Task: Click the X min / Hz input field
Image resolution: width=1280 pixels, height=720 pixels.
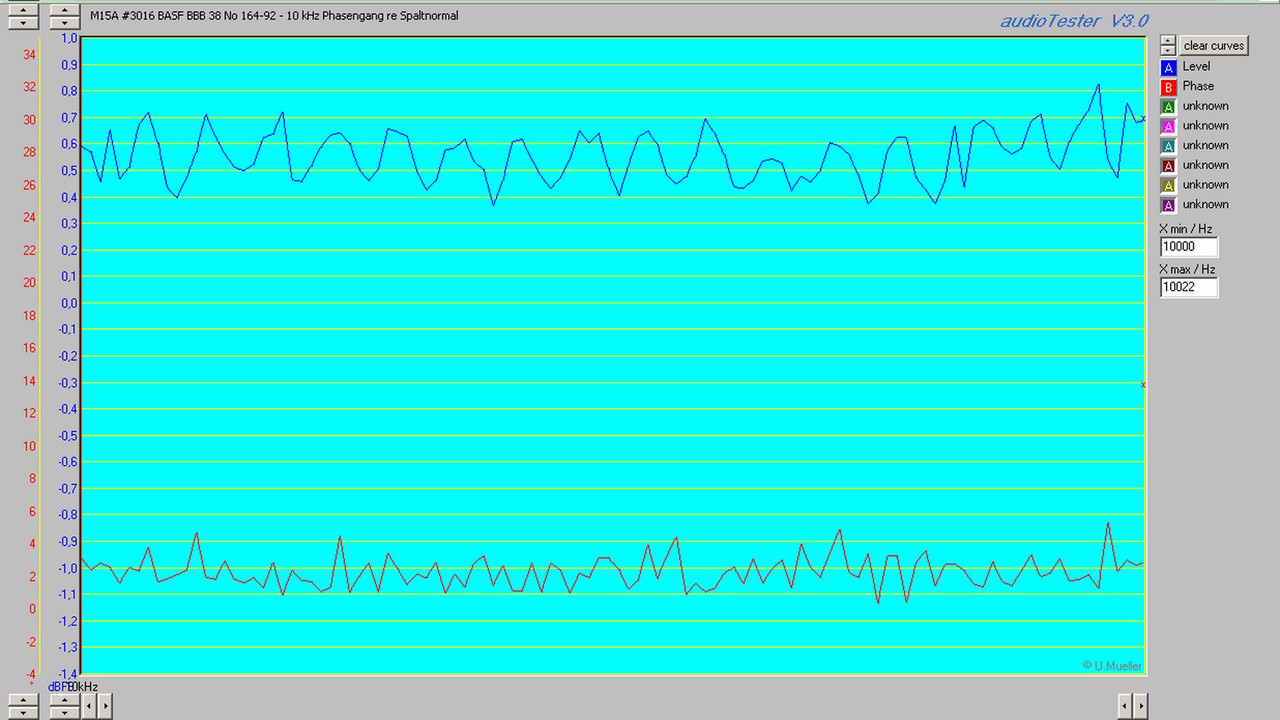Action: pyautogui.click(x=1188, y=246)
